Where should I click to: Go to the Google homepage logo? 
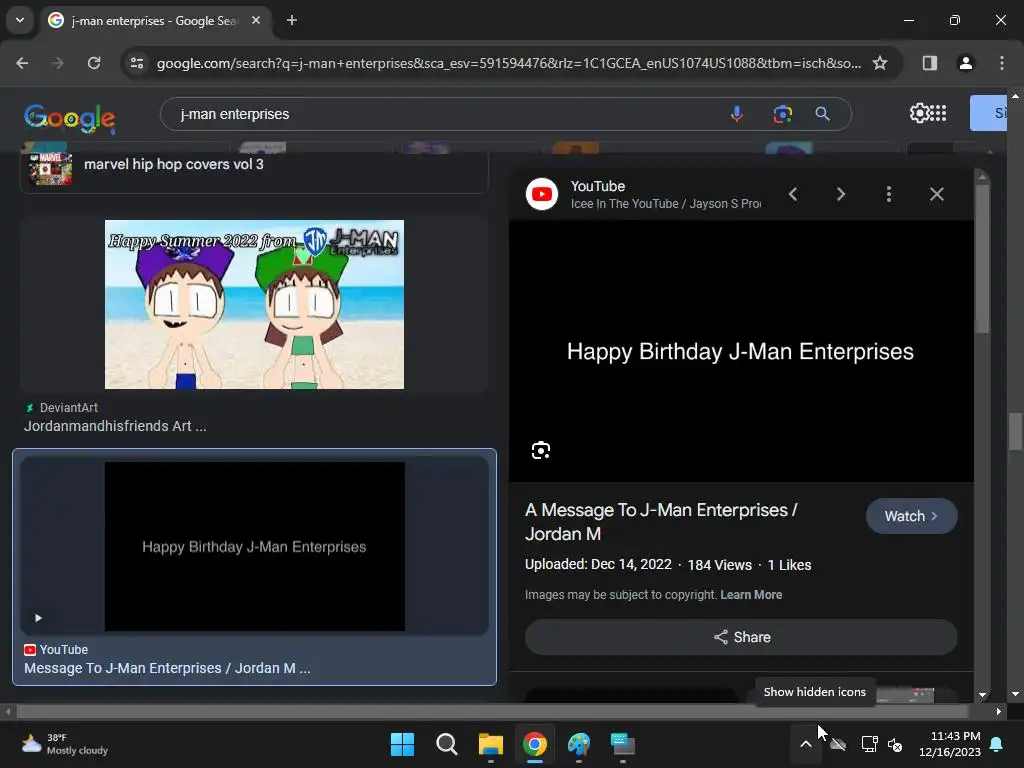pos(70,118)
